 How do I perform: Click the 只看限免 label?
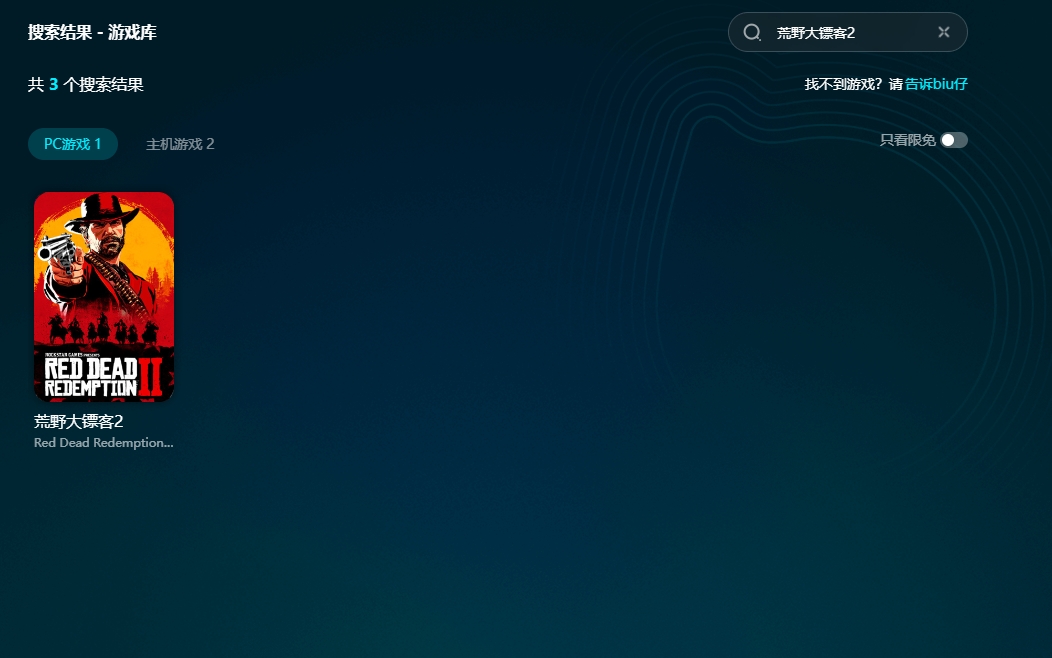(907, 140)
